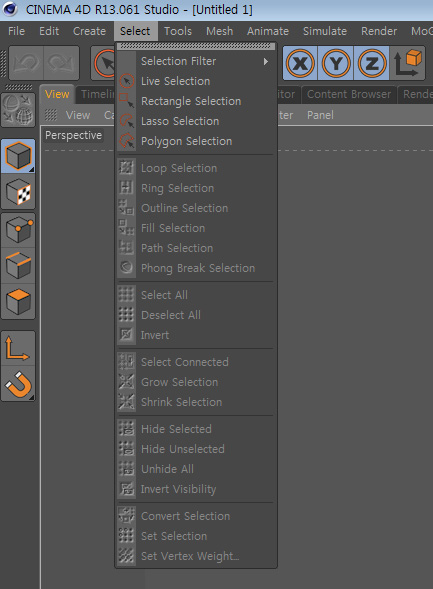The width and height of the screenshot is (433, 589).
Task: Click Select Connected entry
Action: tap(196, 362)
